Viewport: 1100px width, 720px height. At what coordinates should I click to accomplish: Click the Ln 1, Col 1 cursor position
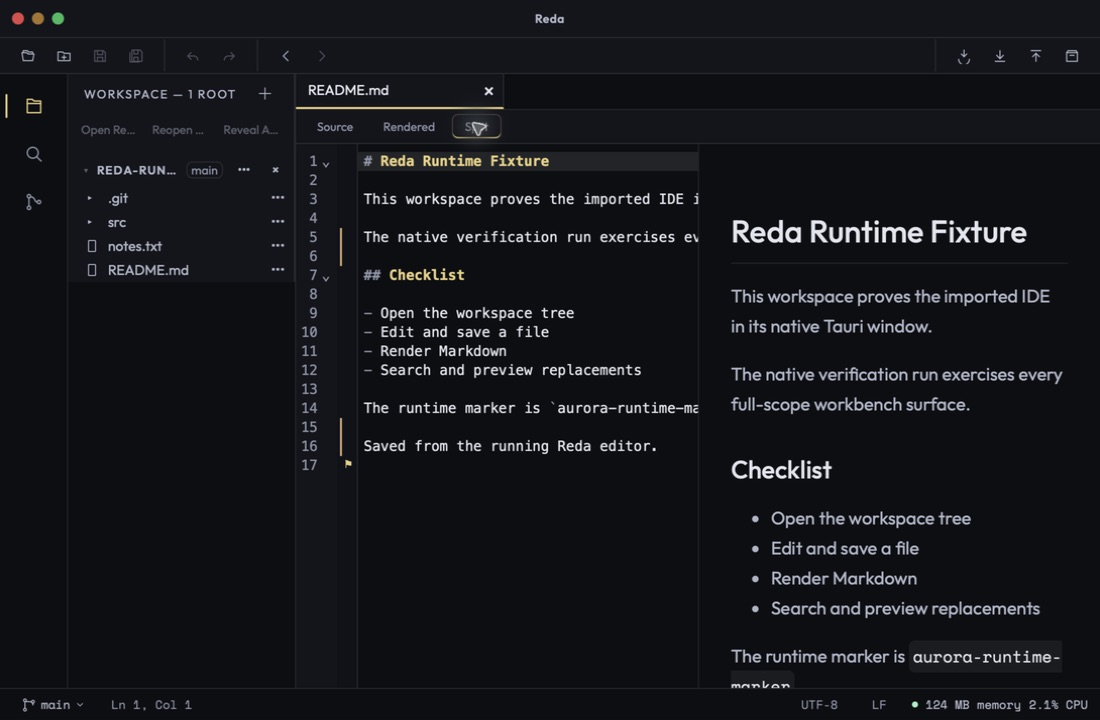(151, 705)
